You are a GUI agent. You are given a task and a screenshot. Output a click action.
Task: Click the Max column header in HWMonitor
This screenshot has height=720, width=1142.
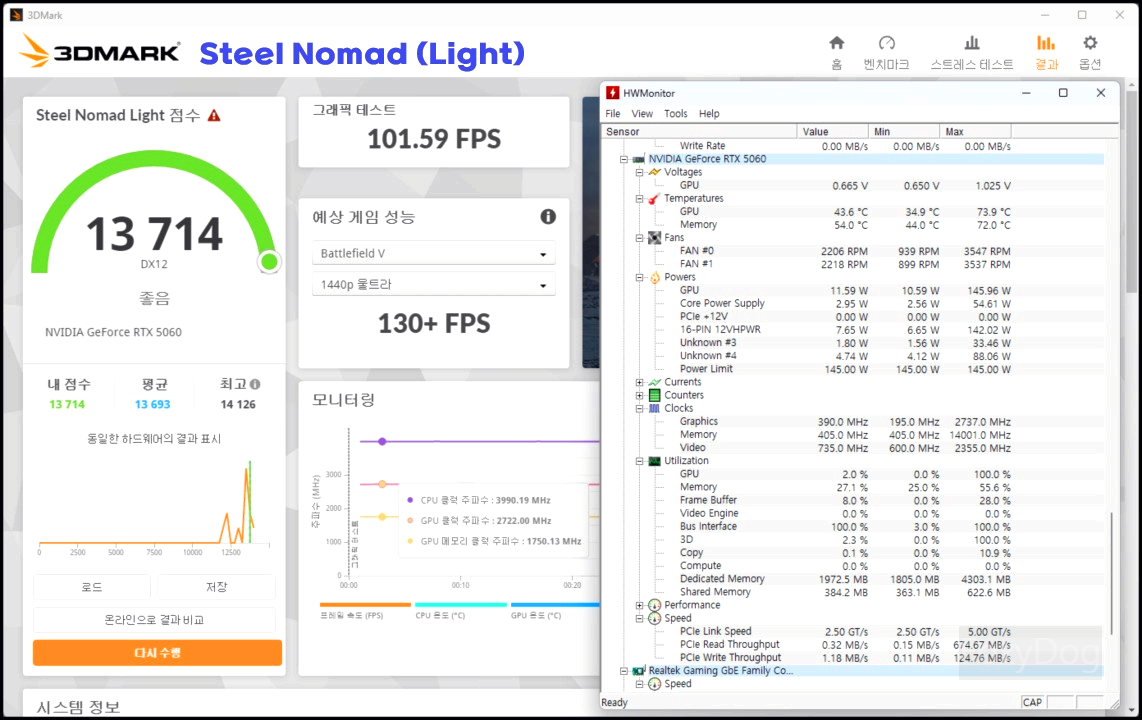[975, 132]
